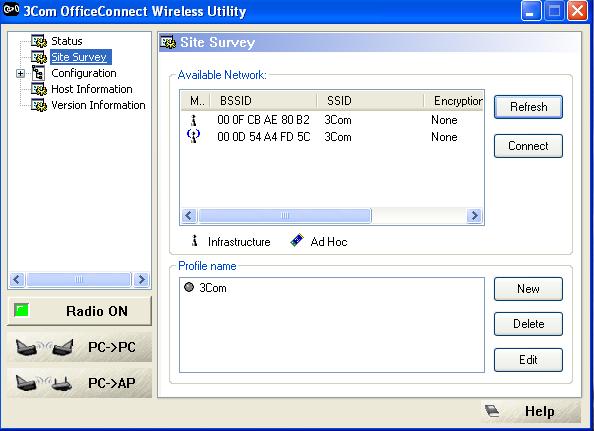The image size is (594, 431).
Task: Click None encryption of 00 0D 54 A4 FD 5C
Action: 444,137
